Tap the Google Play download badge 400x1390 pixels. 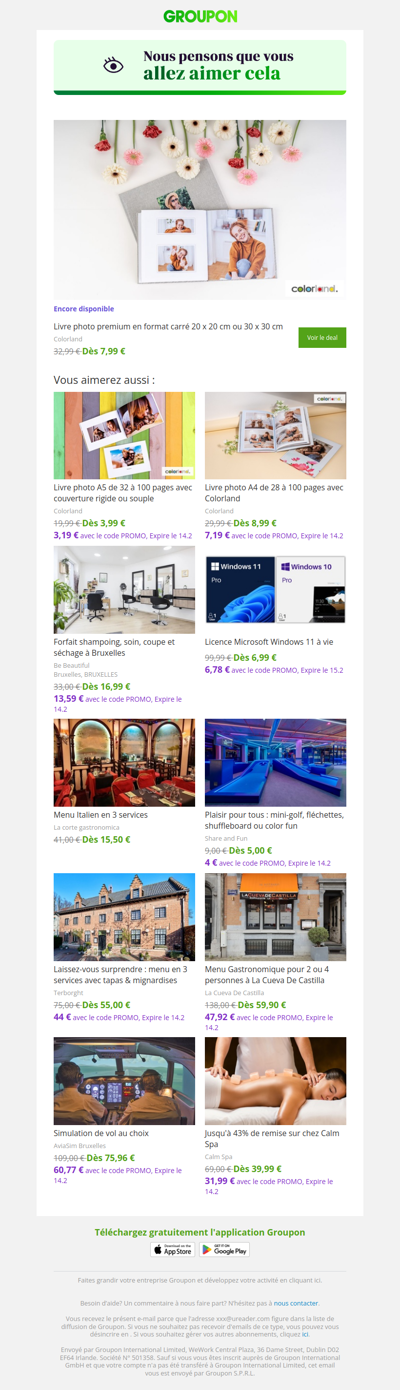[224, 1249]
